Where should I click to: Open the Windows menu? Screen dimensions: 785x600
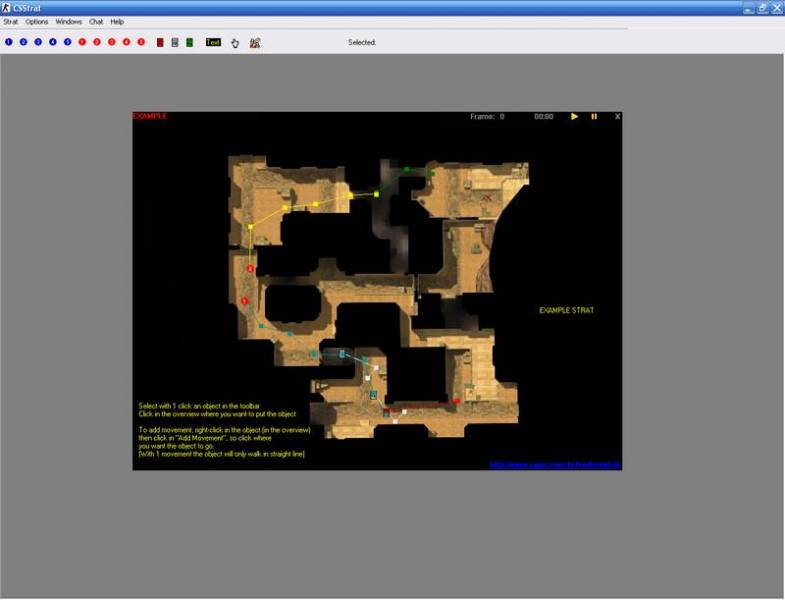click(69, 22)
